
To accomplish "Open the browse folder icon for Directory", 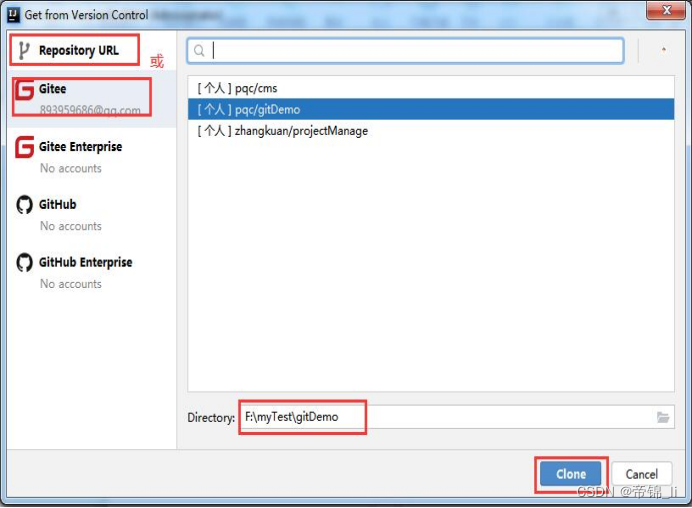I will point(663,417).
